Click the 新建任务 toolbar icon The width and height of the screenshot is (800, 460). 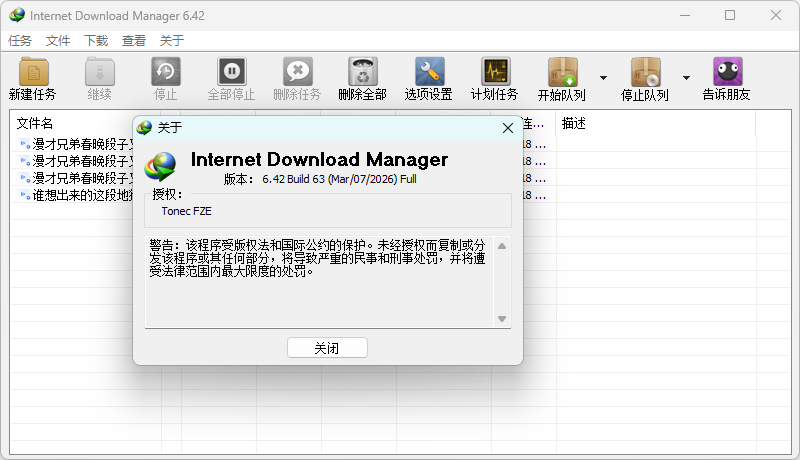coord(33,72)
